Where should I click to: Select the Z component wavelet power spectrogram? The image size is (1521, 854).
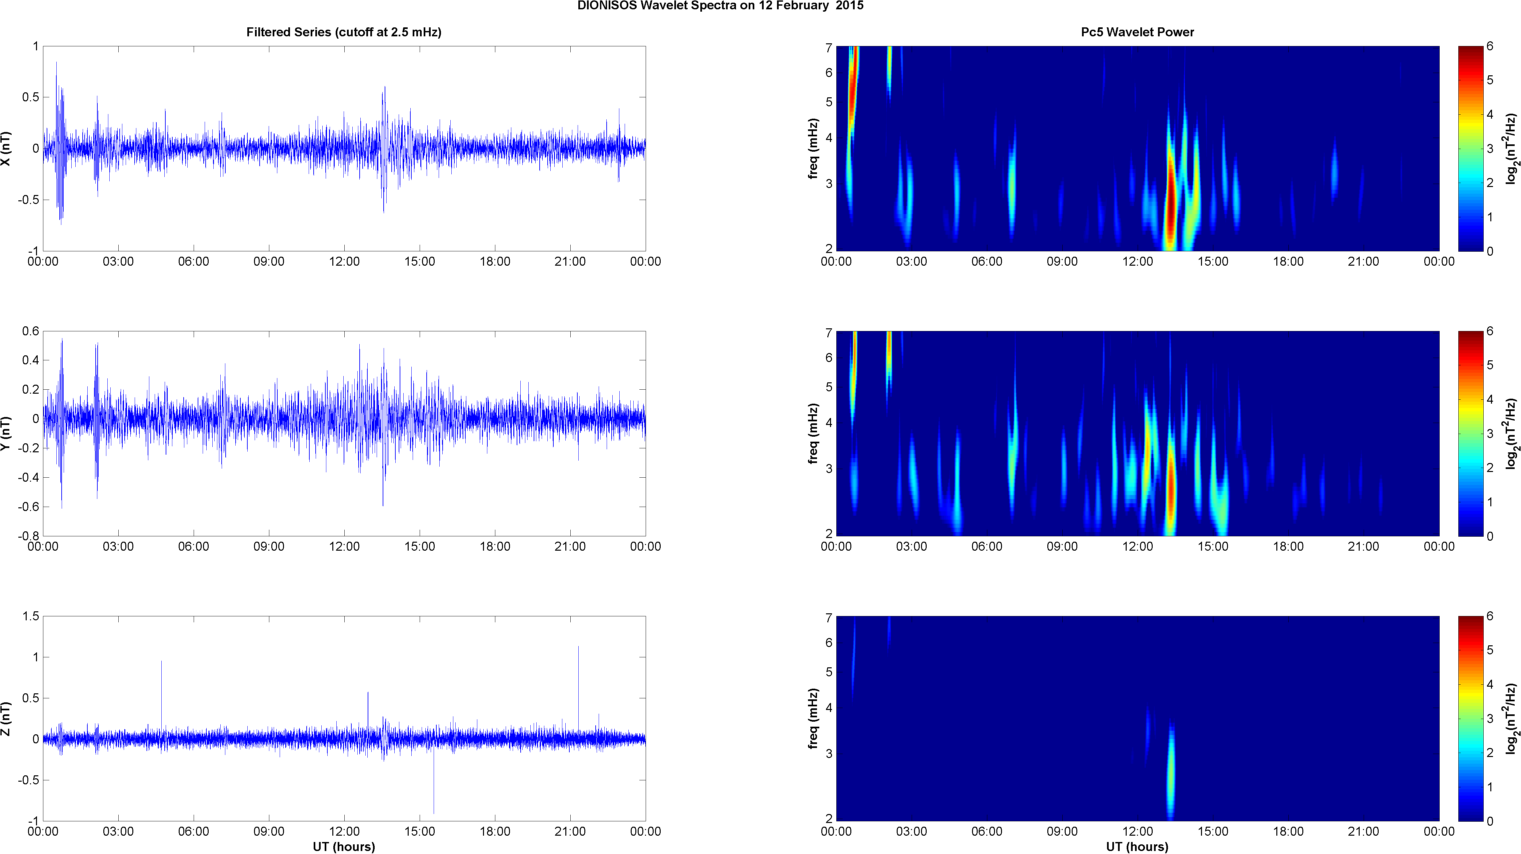click(1137, 718)
